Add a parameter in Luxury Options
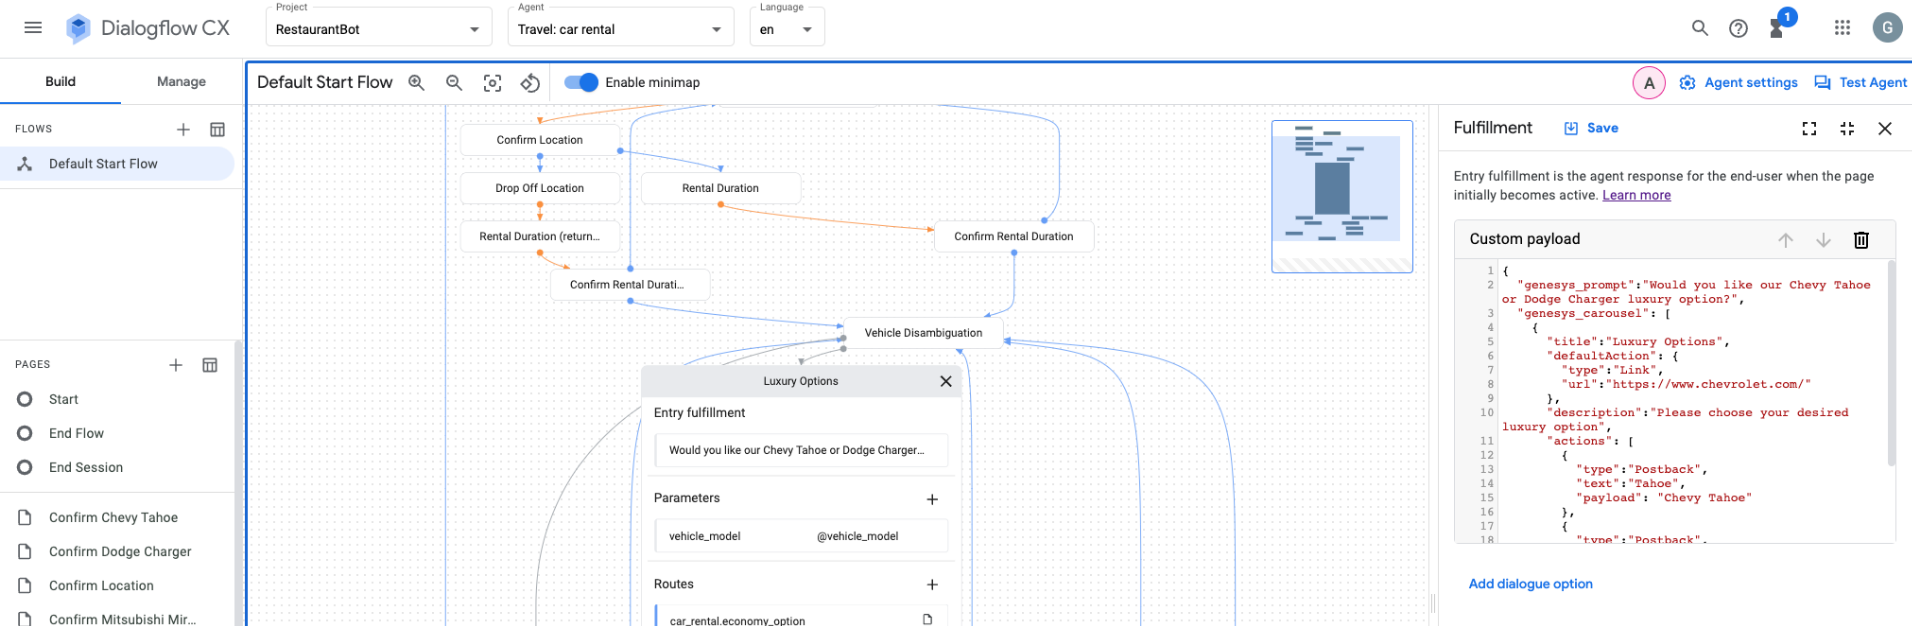Screen dimensions: 1912x626 [932, 499]
